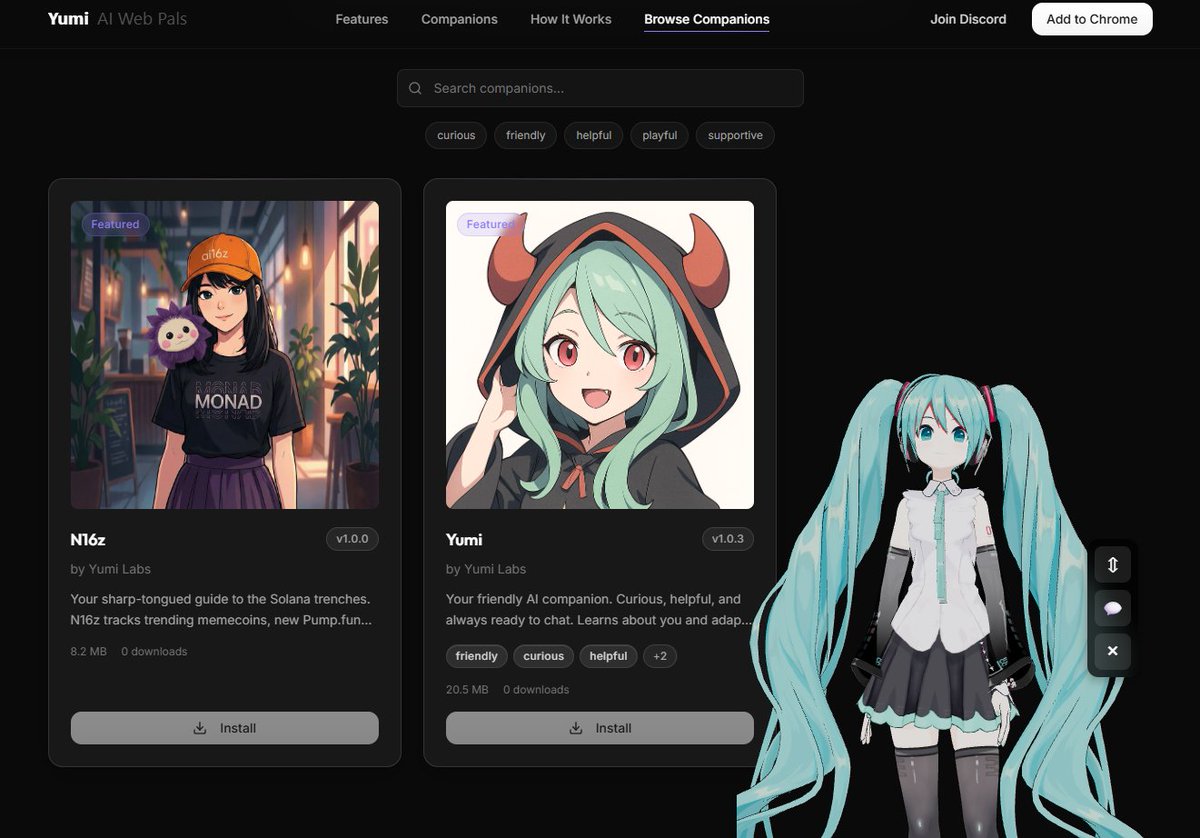Close the avatar overlay with the X icon

[x=1112, y=651]
